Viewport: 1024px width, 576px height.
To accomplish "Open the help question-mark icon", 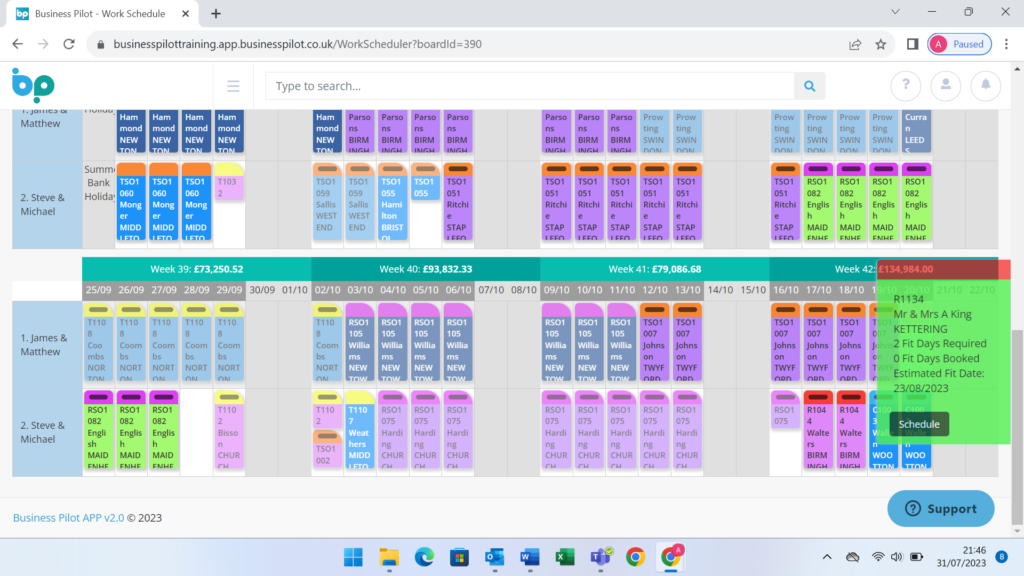I will click(905, 86).
